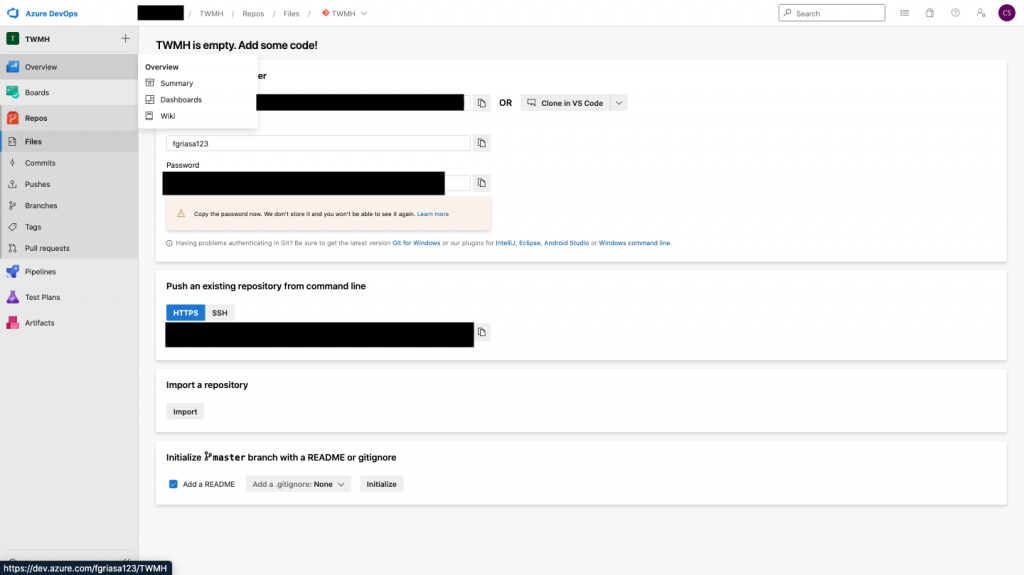The height and width of the screenshot is (575, 1024).
Task: Open Test Plans in the sidebar
Action: [69, 297]
